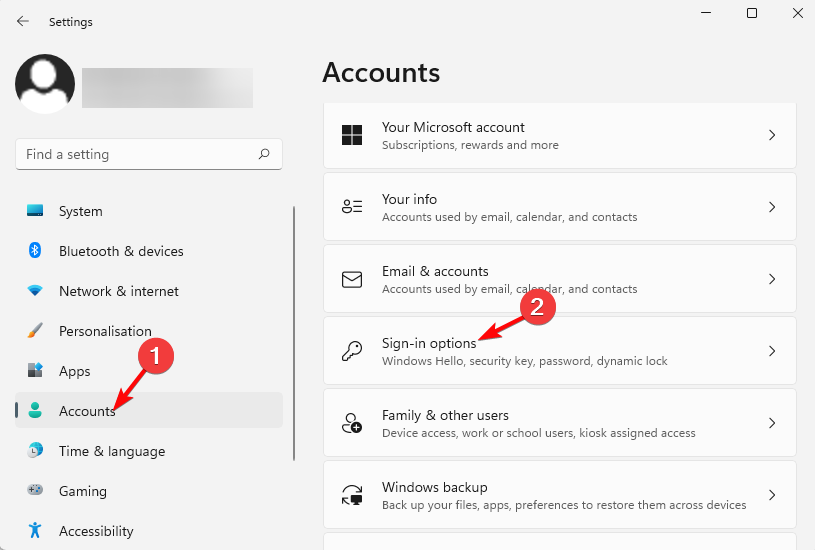
Task: Close the Settings window
Action: (x=798, y=13)
